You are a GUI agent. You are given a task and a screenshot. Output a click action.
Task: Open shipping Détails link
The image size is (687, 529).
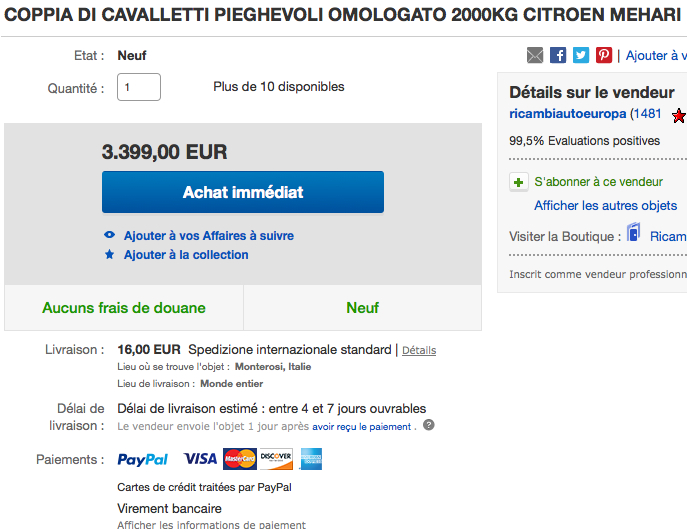point(419,350)
